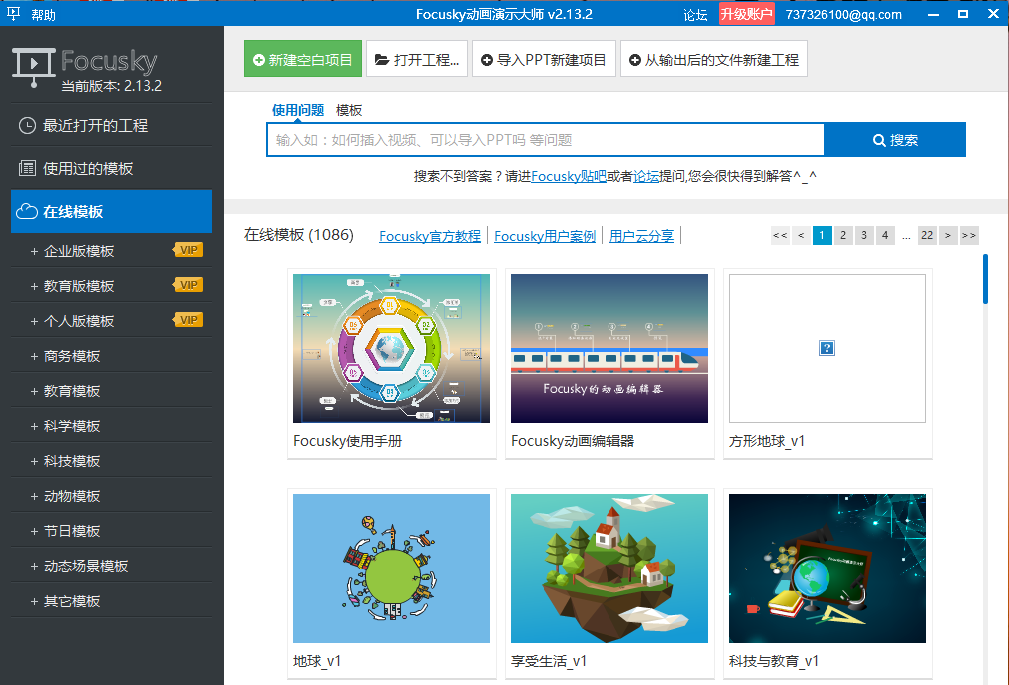Open 最近打开的工程 section
The image size is (1009, 685).
(111, 126)
